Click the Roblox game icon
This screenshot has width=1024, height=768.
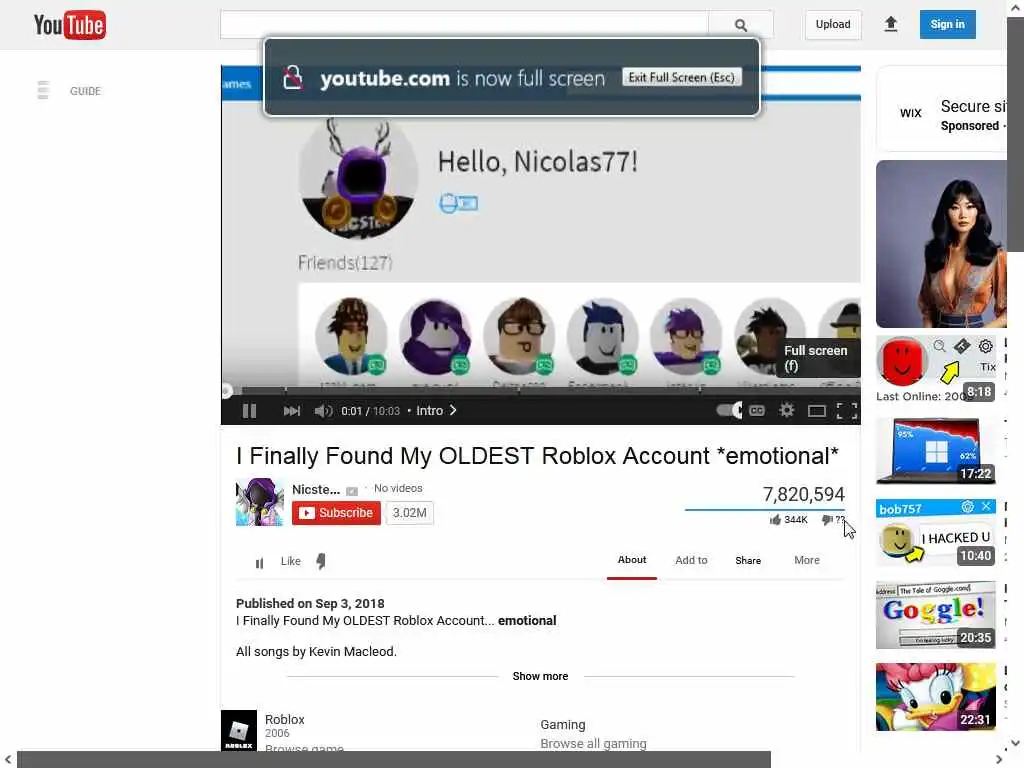[x=239, y=730]
